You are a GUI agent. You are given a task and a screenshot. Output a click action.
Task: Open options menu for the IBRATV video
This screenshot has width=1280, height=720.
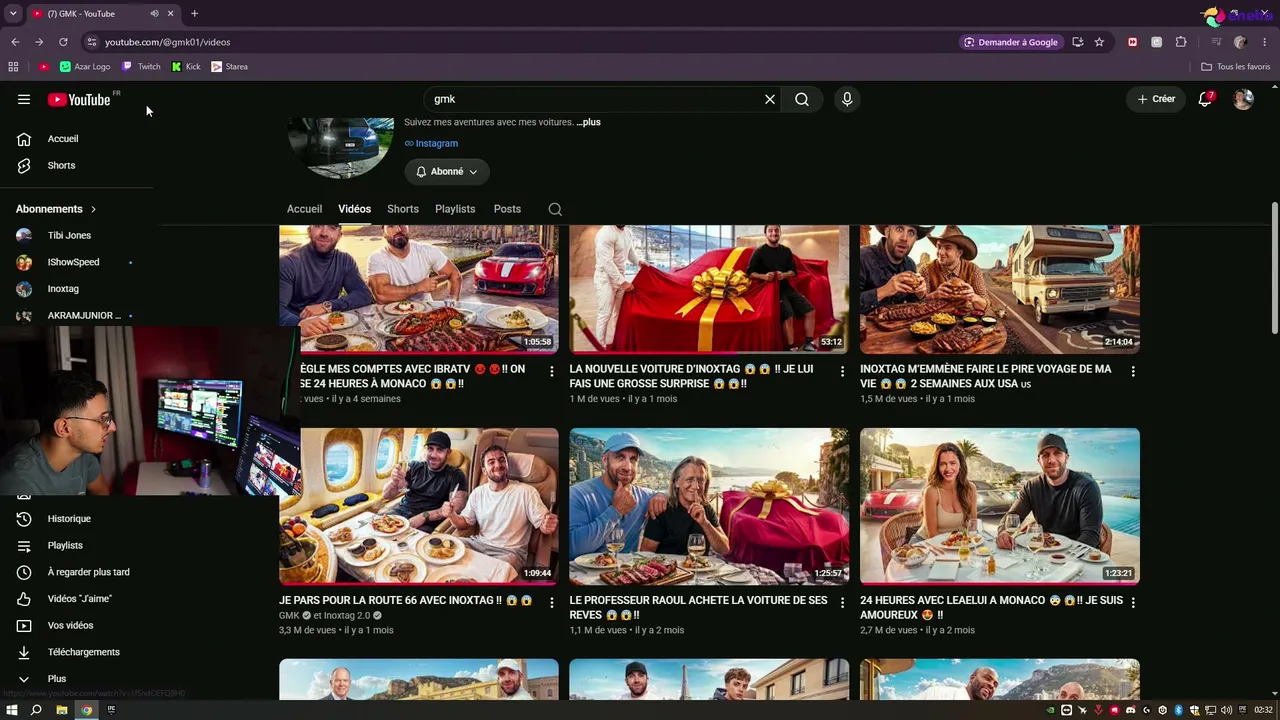point(552,371)
